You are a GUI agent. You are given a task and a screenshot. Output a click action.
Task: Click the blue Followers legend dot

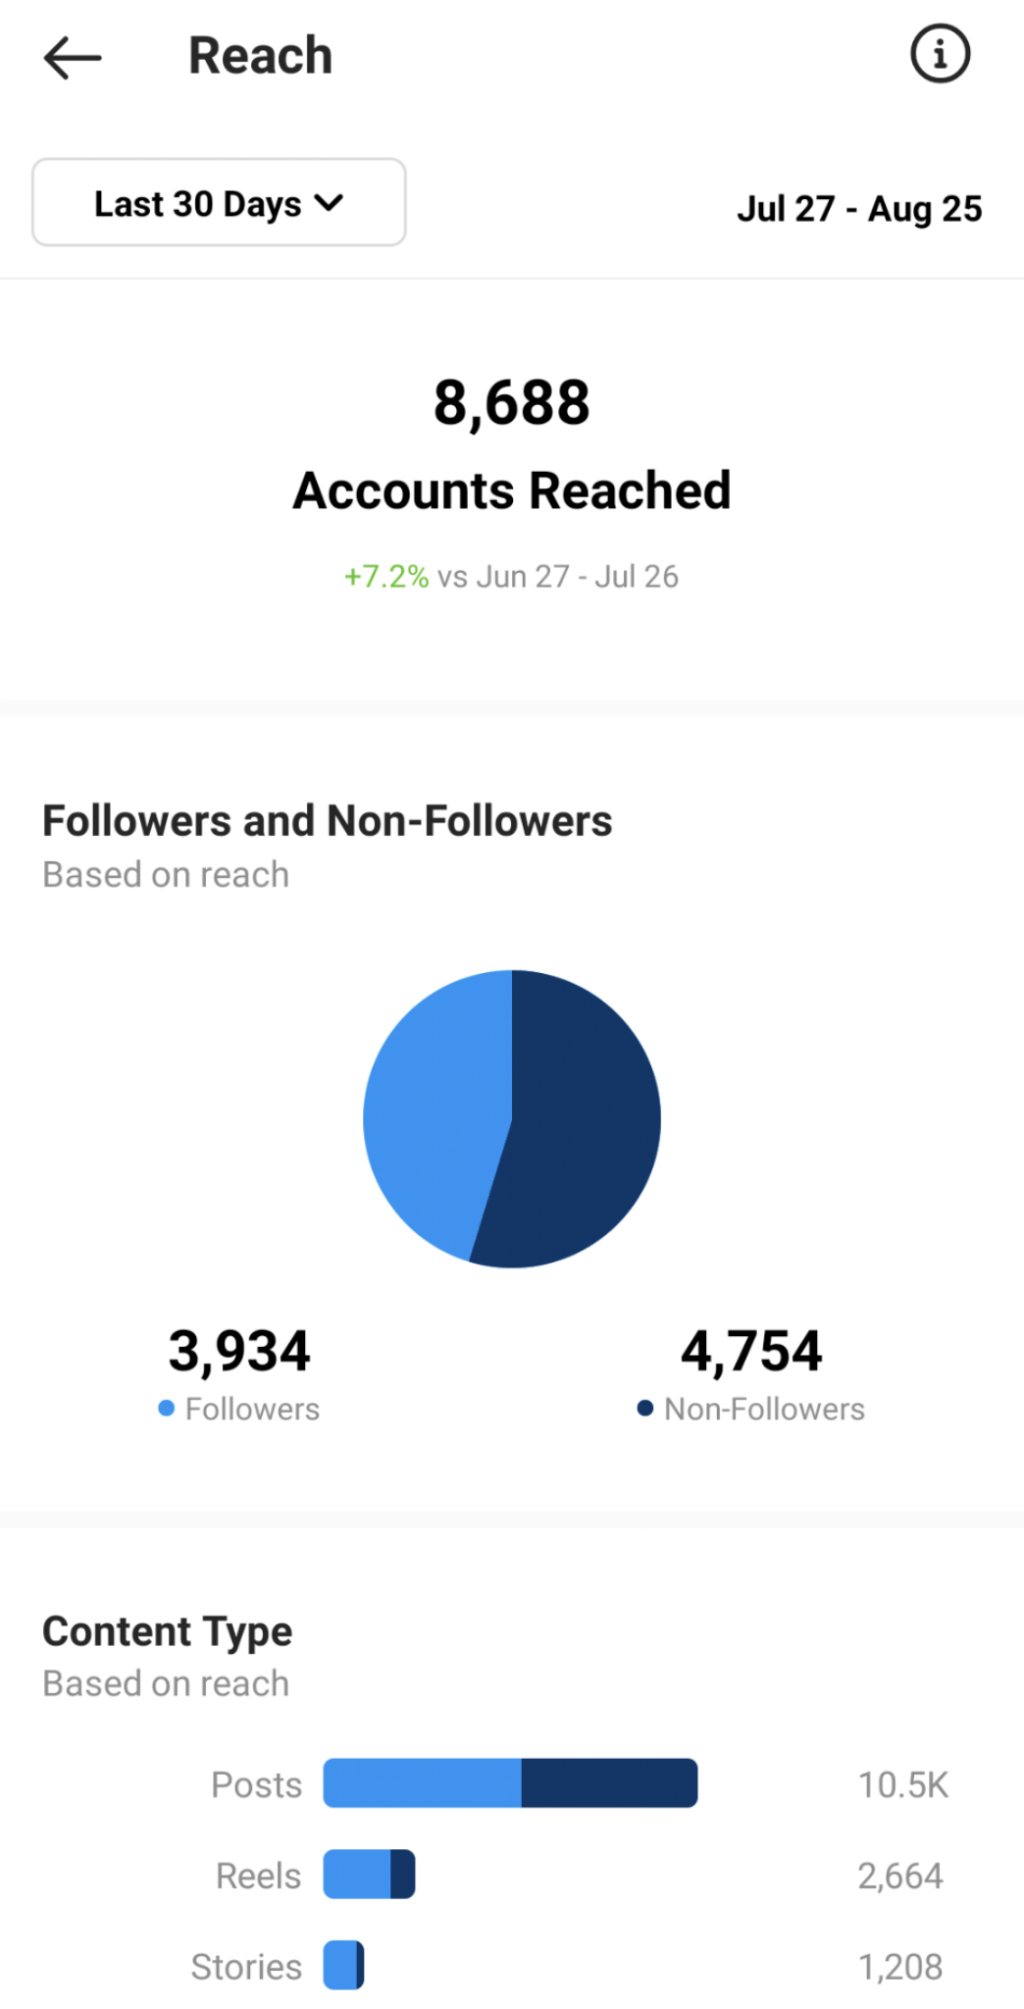pyautogui.click(x=167, y=1407)
